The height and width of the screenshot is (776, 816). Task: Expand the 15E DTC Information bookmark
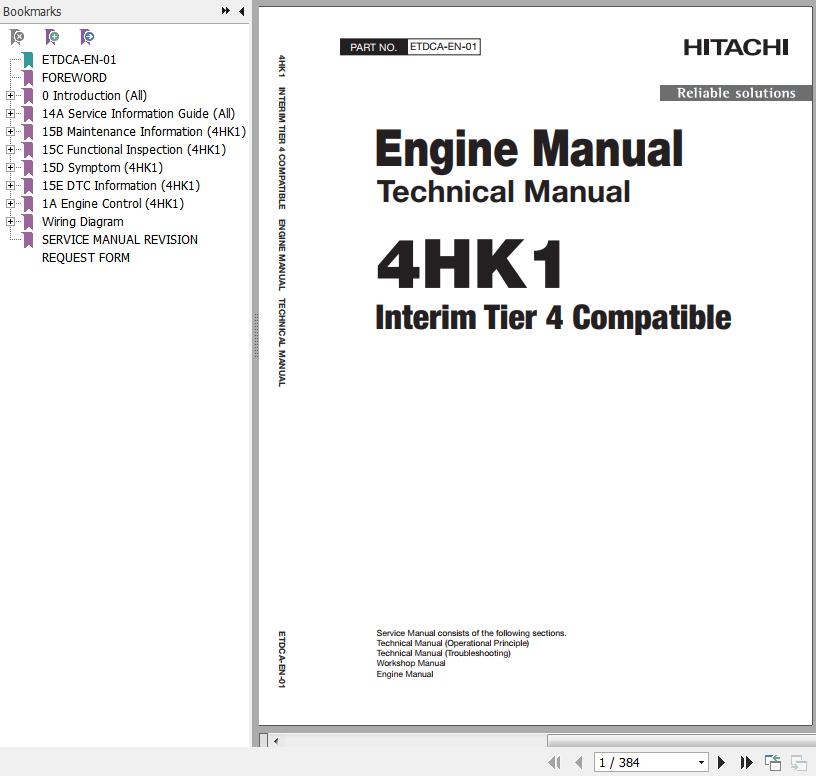(x=10, y=185)
